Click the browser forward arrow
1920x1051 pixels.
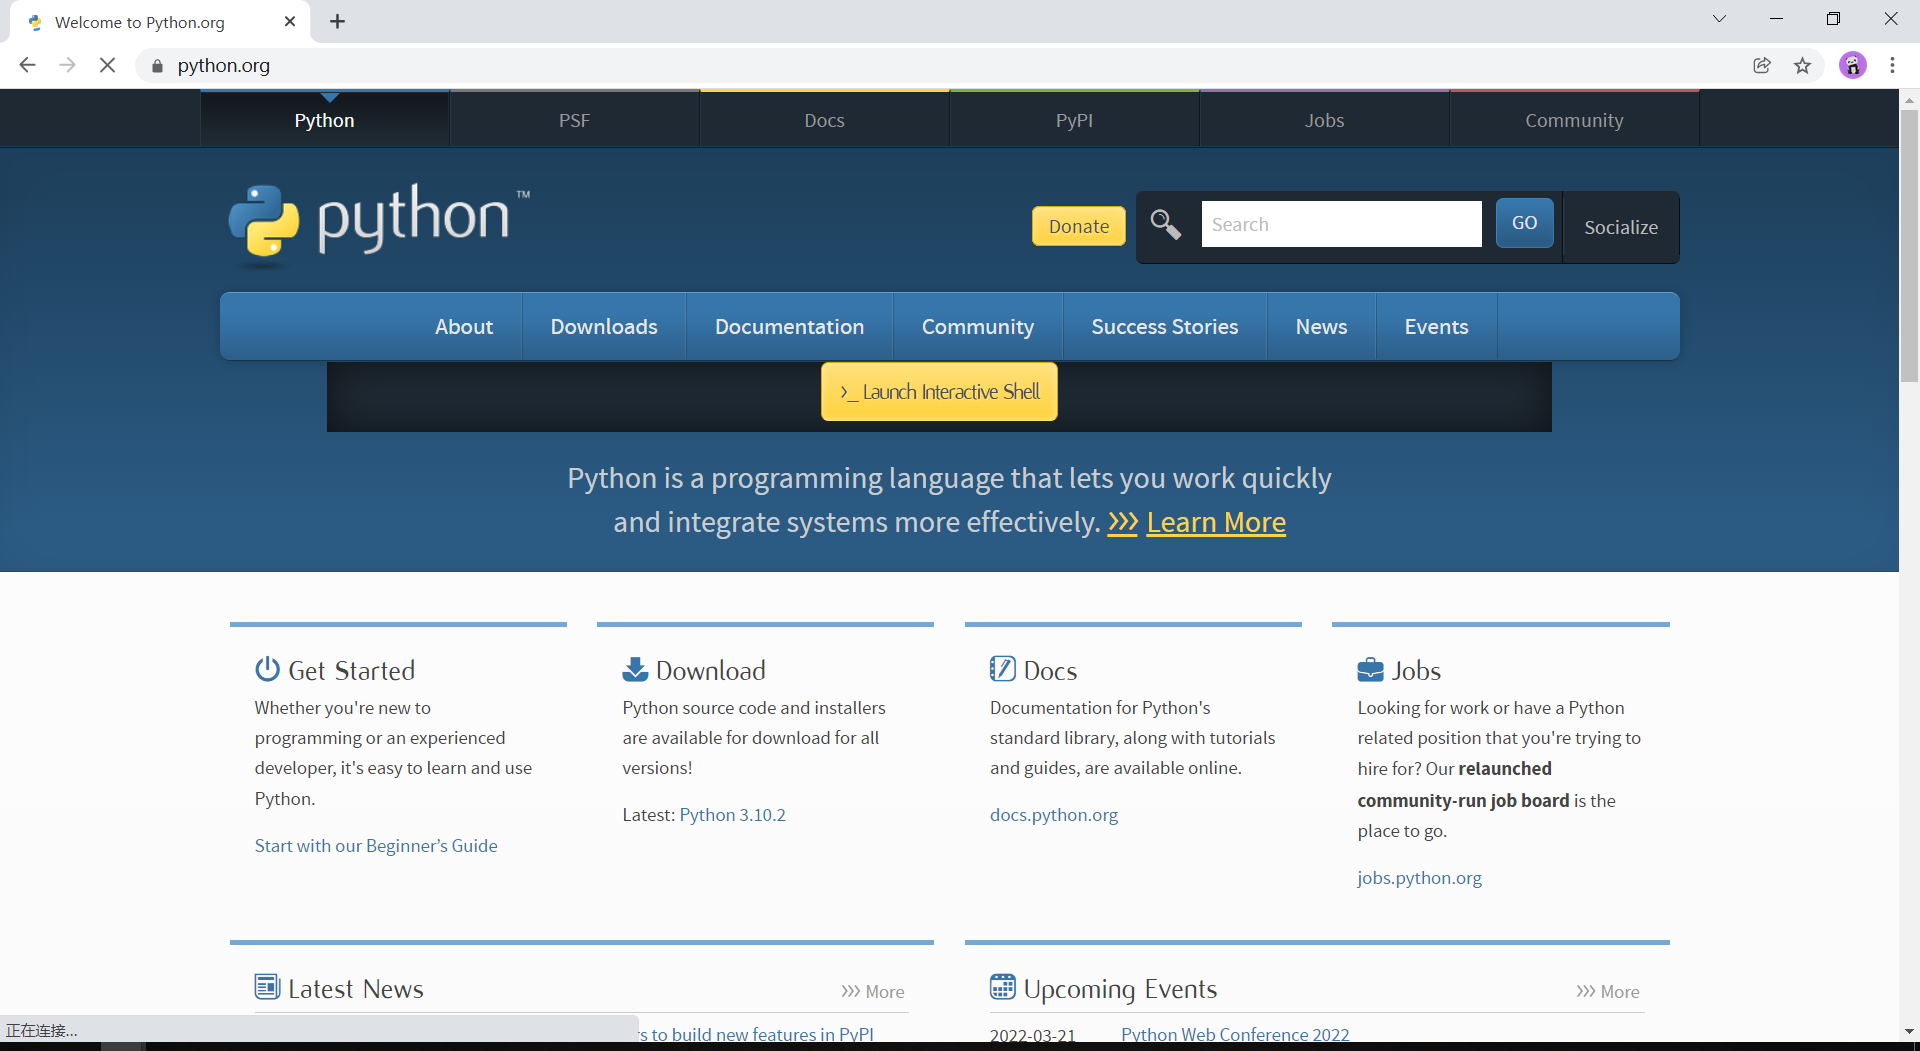pos(67,65)
